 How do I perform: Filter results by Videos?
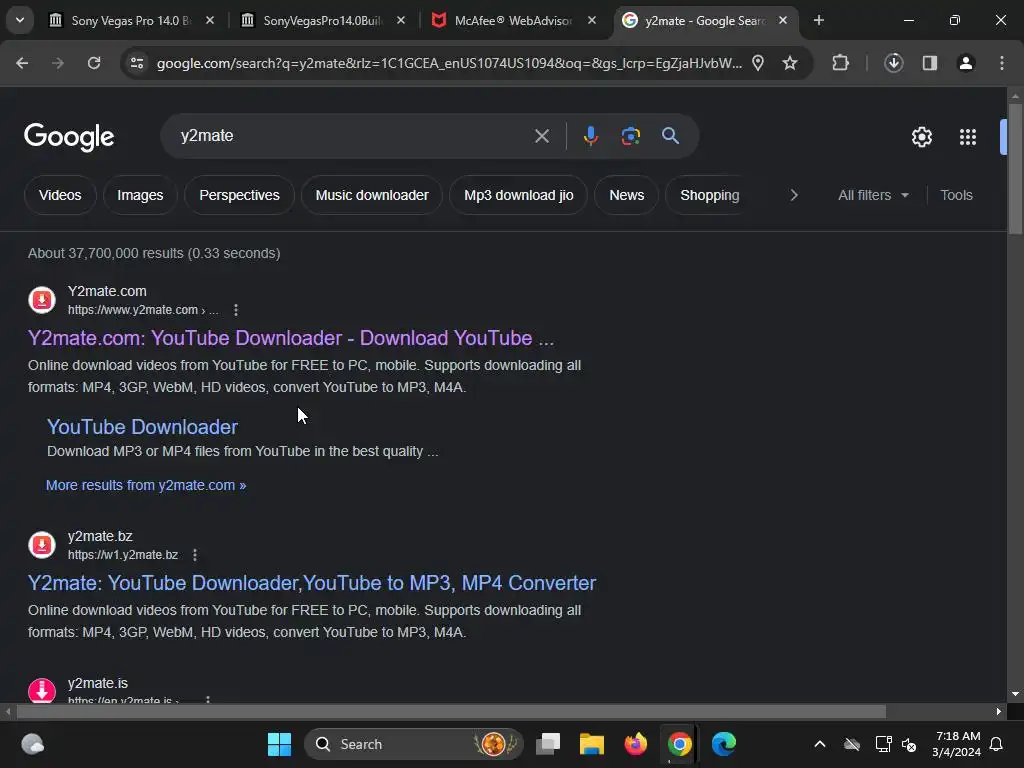pyautogui.click(x=60, y=195)
